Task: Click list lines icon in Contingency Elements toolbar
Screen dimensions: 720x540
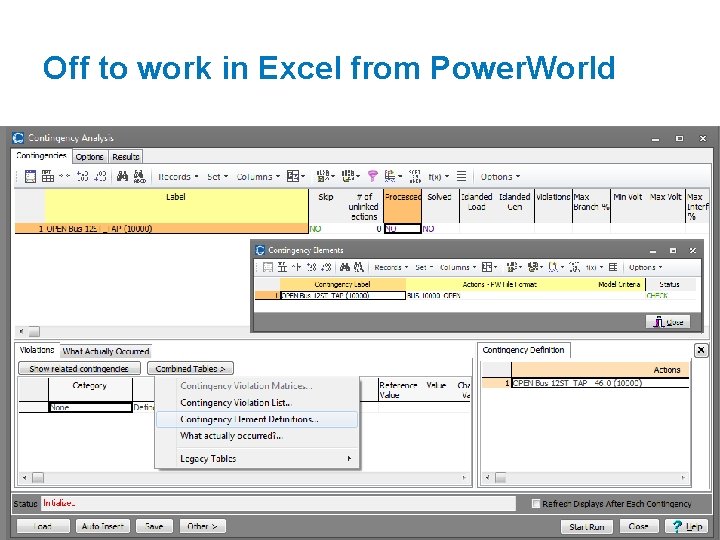Action: coord(613,267)
